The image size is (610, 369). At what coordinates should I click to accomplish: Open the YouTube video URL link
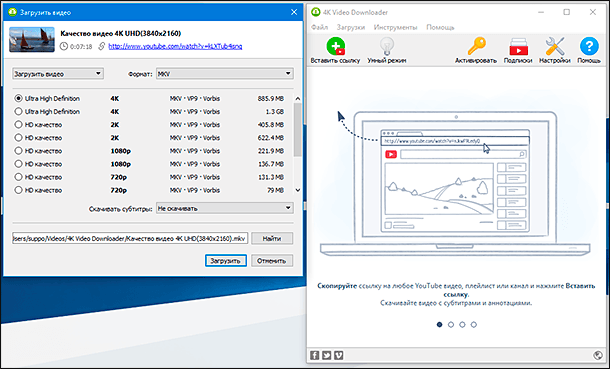[x=175, y=46]
